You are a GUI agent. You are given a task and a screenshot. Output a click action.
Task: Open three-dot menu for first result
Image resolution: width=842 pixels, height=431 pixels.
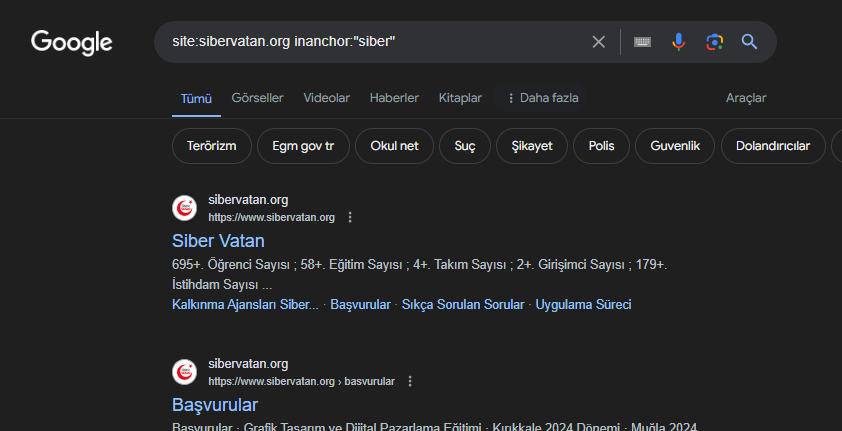(350, 217)
